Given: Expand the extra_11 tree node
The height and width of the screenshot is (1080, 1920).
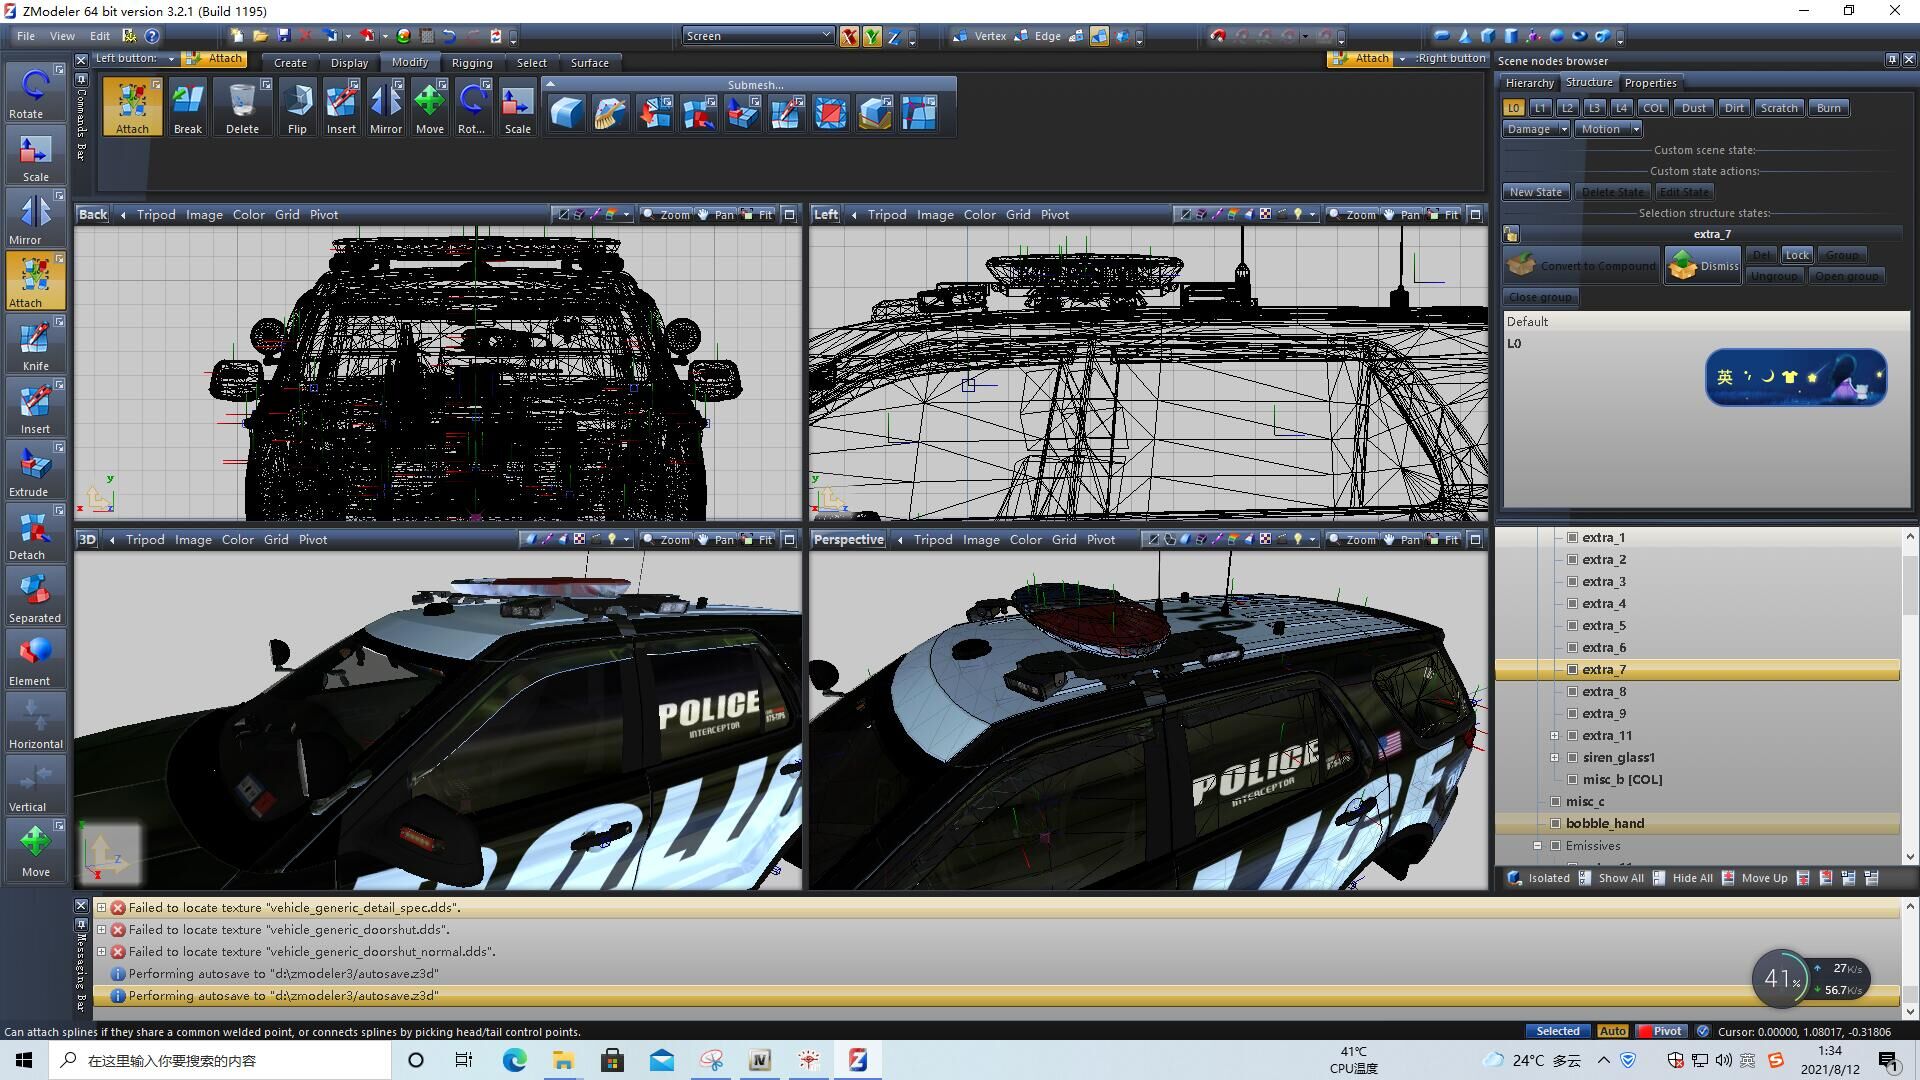Looking at the screenshot, I should click(x=1554, y=736).
